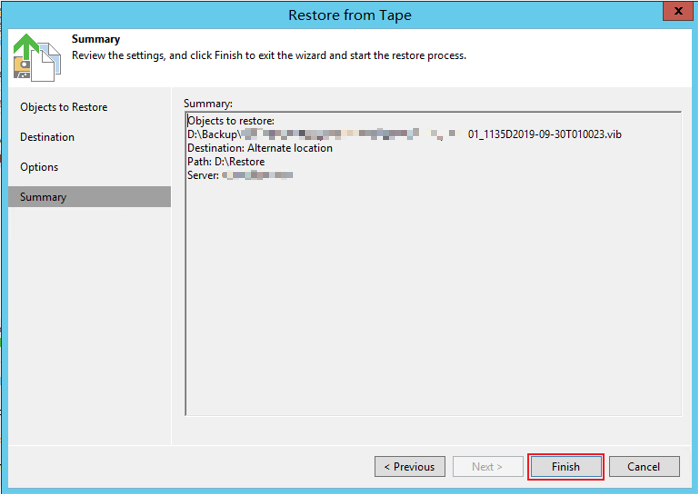The image size is (698, 494).
Task: Click the bold Summary heading
Action: pyautogui.click(x=96, y=39)
